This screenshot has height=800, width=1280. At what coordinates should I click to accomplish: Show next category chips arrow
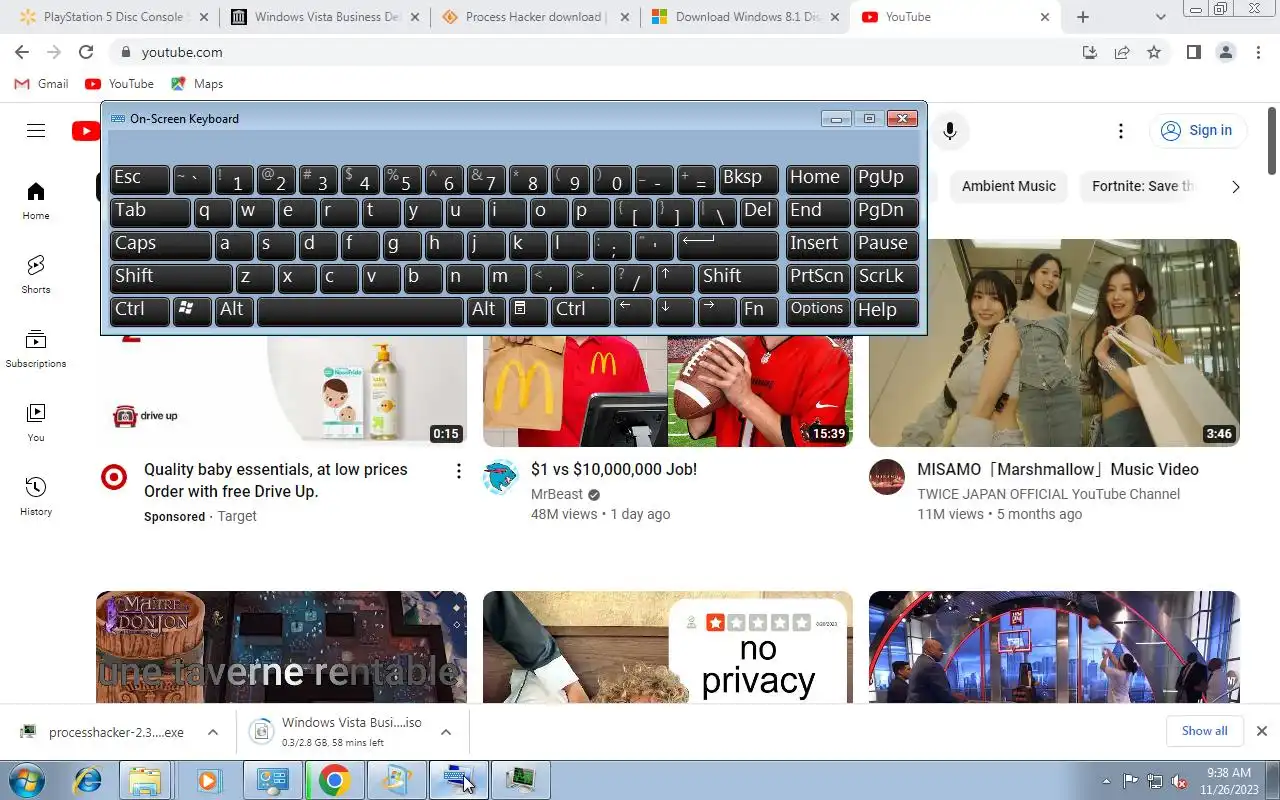coord(1235,187)
